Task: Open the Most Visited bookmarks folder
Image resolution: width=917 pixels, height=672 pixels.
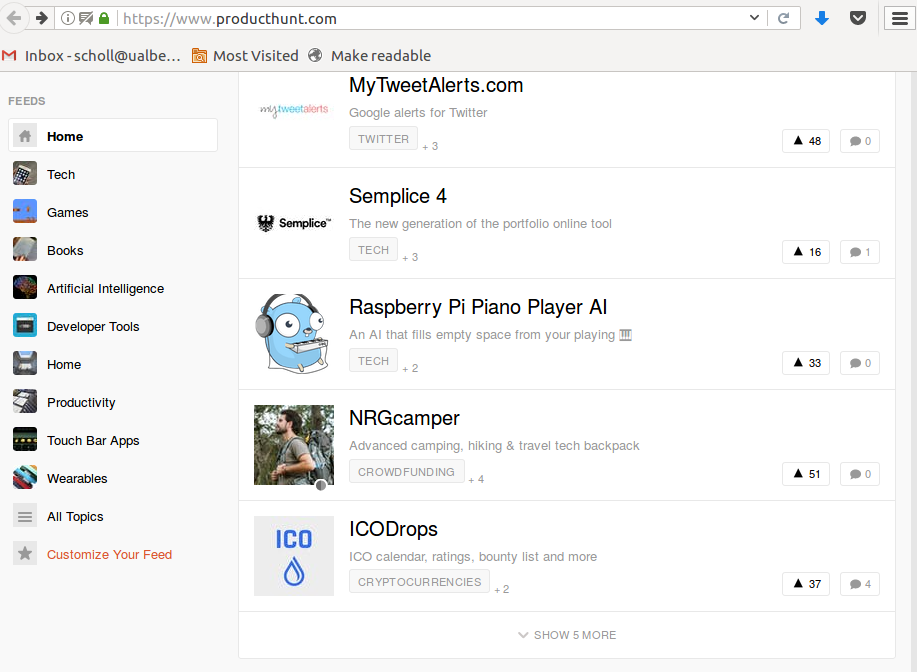Action: [244, 55]
